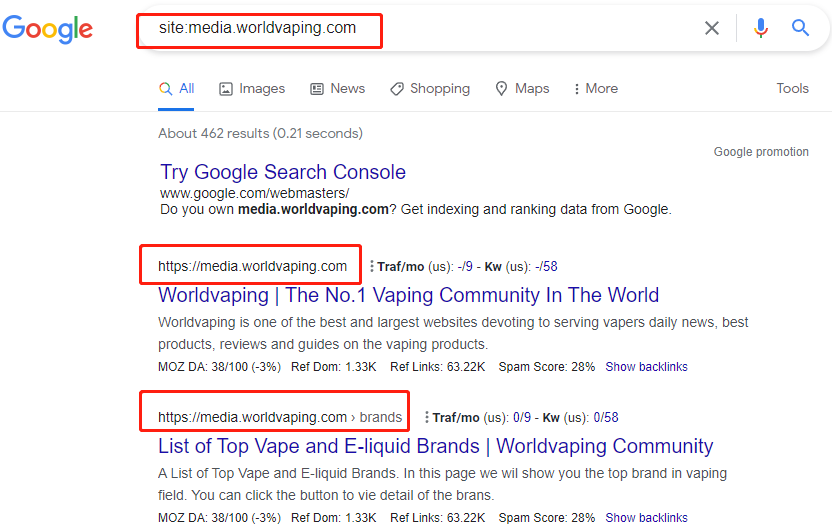Image resolution: width=832 pixels, height=532 pixels.
Task: Click https://media.worldvaping.com URL of first result
Action: pyautogui.click(x=253, y=266)
